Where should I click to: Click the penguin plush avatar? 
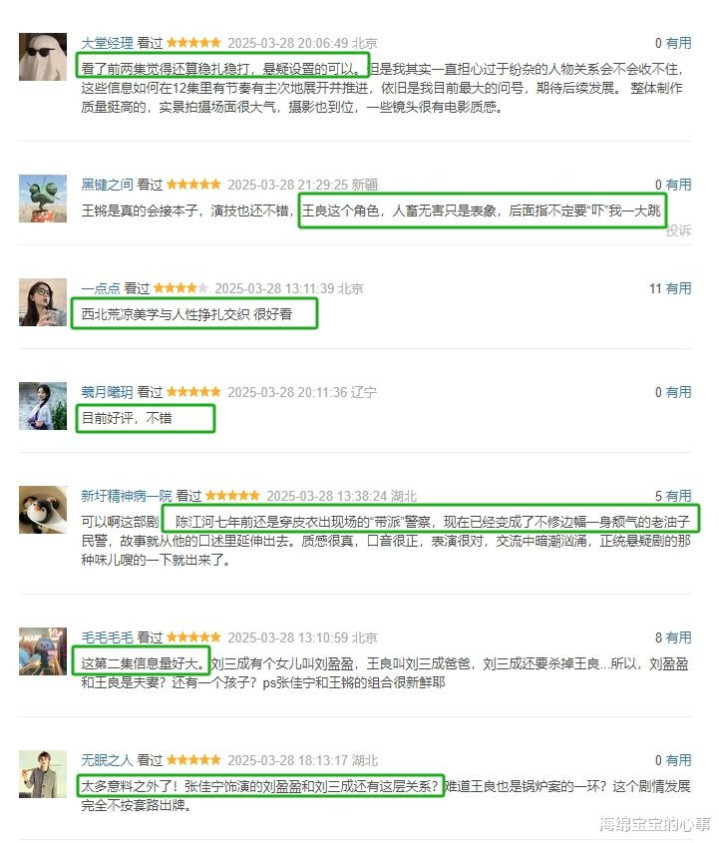pyautogui.click(x=43, y=510)
